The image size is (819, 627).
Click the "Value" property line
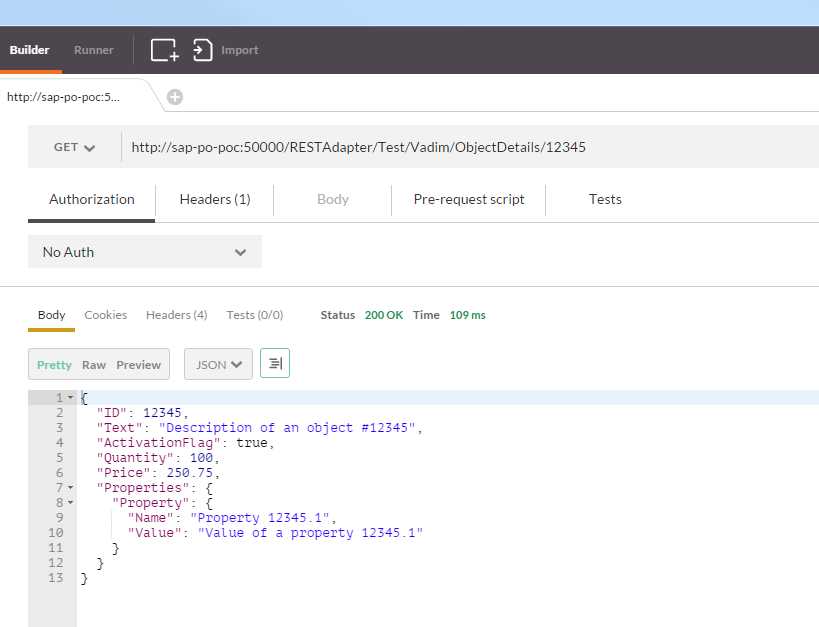pos(275,533)
